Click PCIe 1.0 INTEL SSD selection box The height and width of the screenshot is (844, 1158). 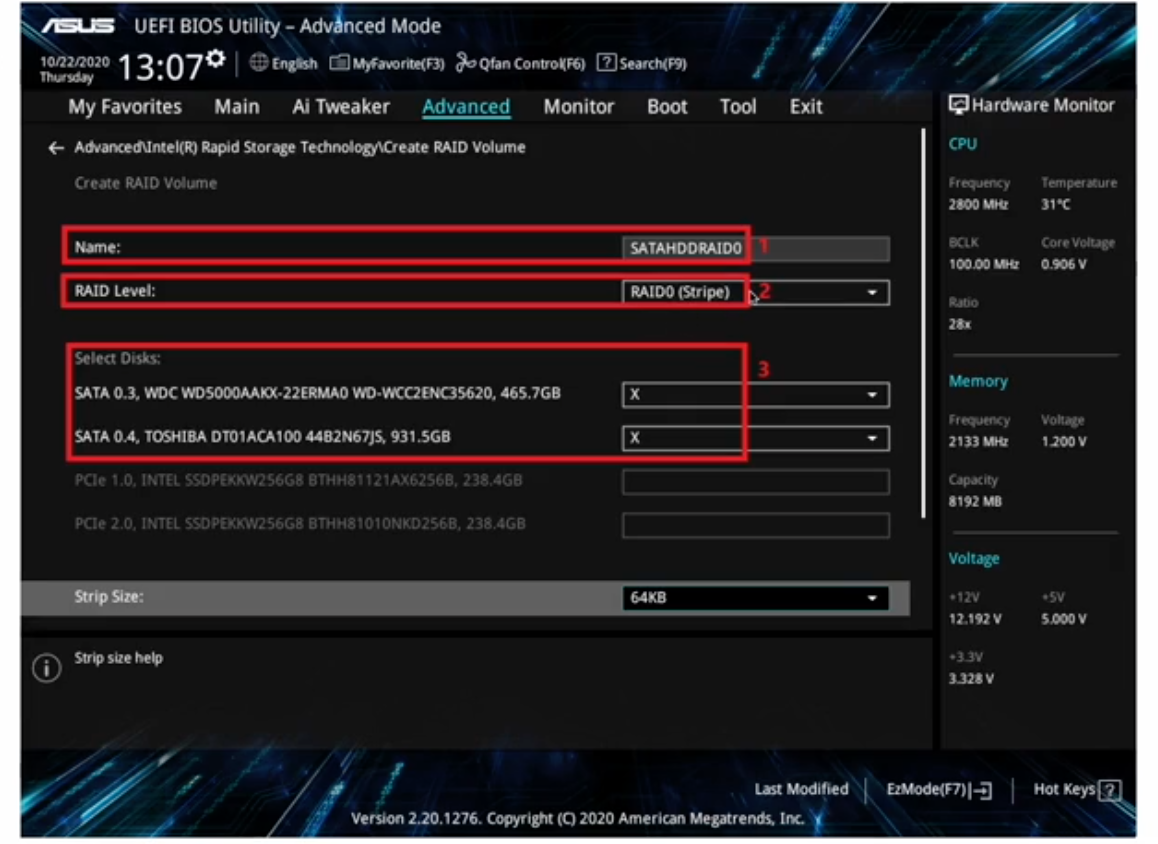click(x=756, y=482)
